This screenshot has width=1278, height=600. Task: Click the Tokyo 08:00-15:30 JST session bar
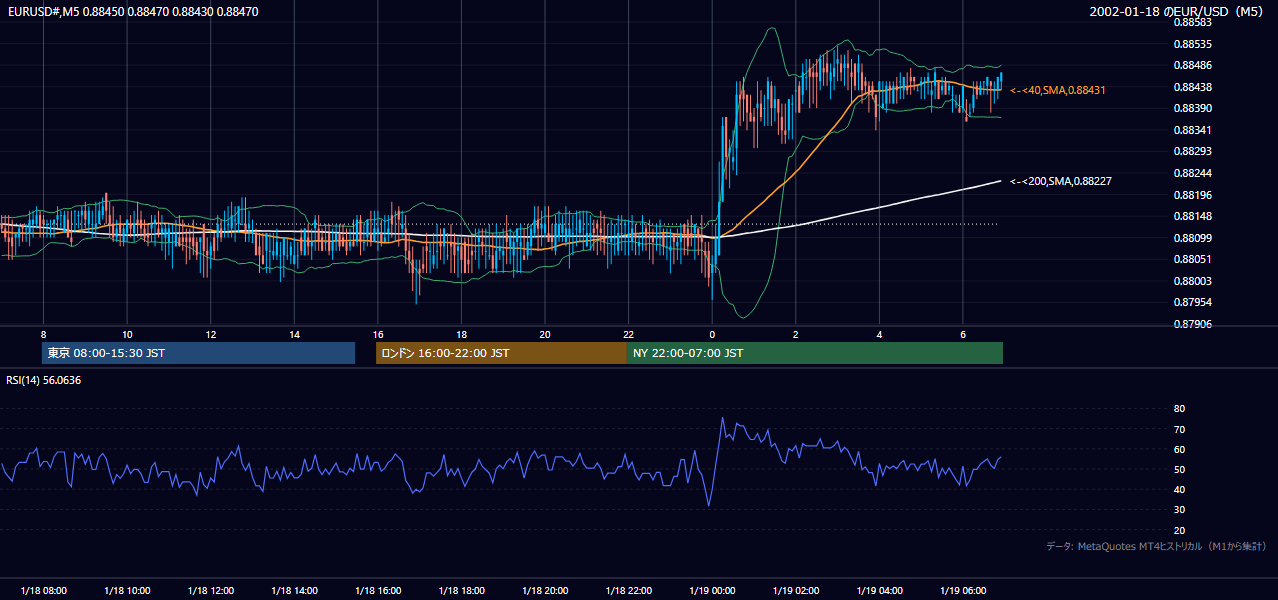click(198, 353)
